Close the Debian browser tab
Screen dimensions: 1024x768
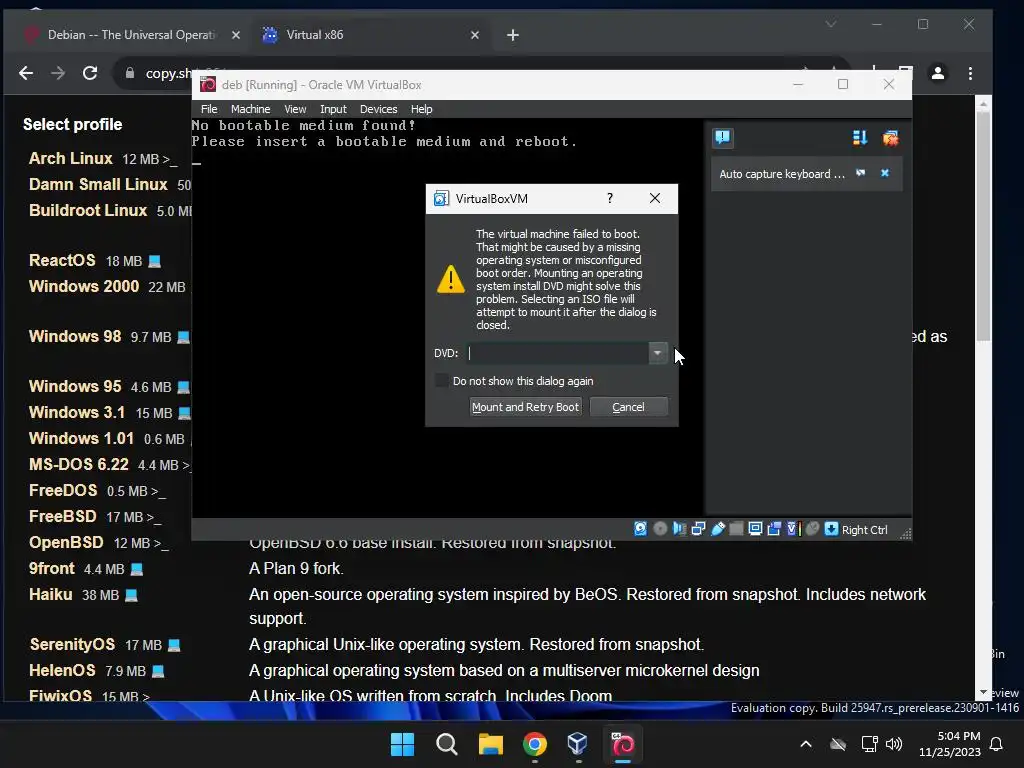click(x=236, y=35)
